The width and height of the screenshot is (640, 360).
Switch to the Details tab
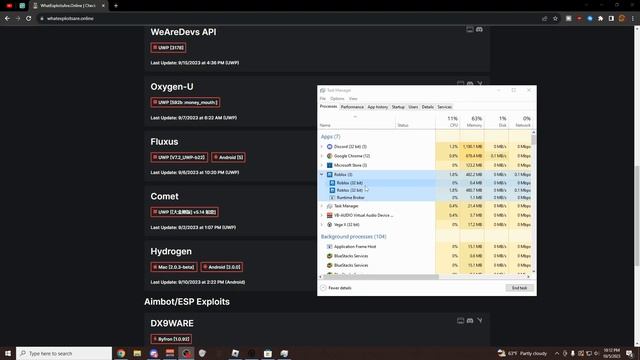tap(427, 107)
